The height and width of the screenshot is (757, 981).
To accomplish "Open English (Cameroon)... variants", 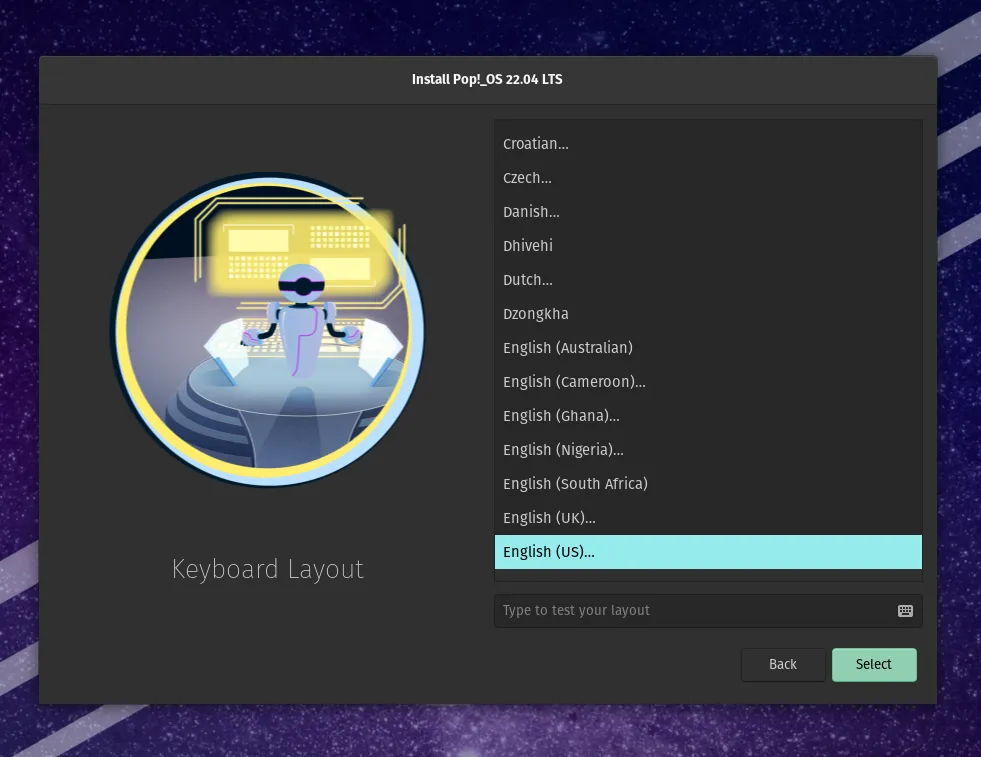I will 574,382.
